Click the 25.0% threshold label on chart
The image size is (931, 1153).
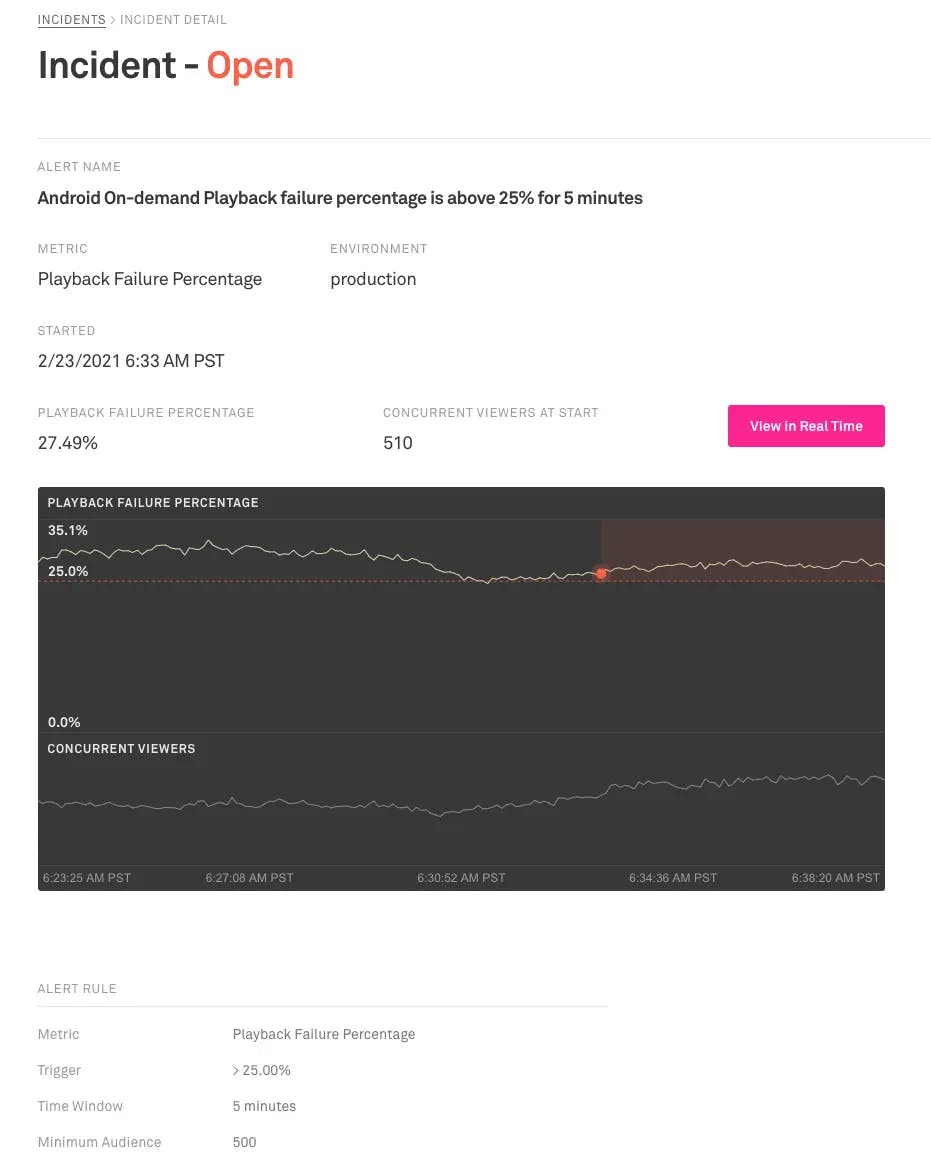(x=68, y=572)
